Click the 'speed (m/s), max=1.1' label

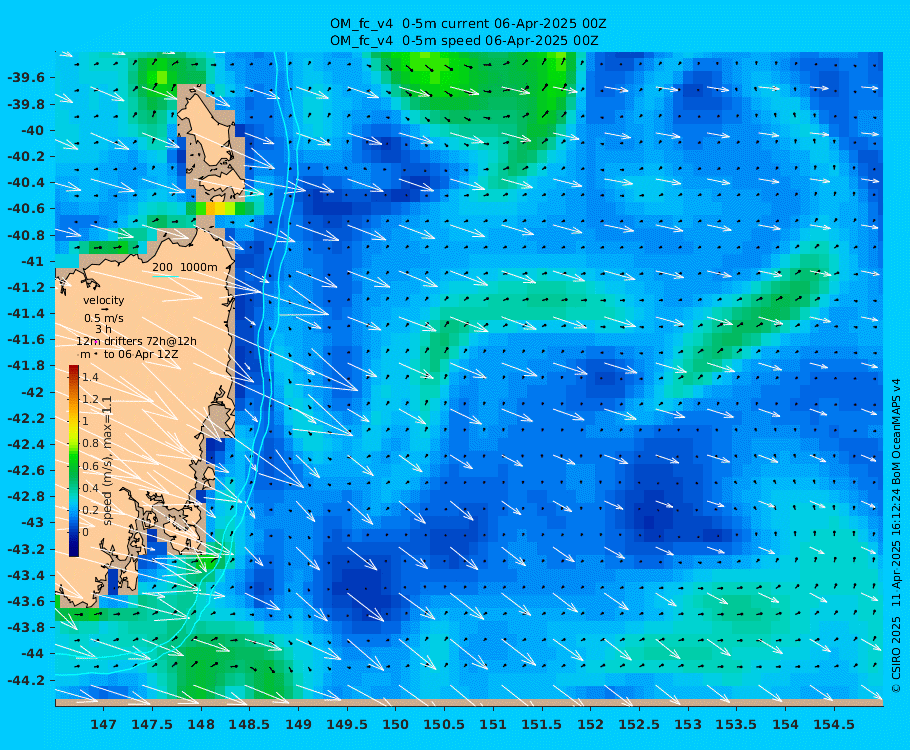(107, 460)
